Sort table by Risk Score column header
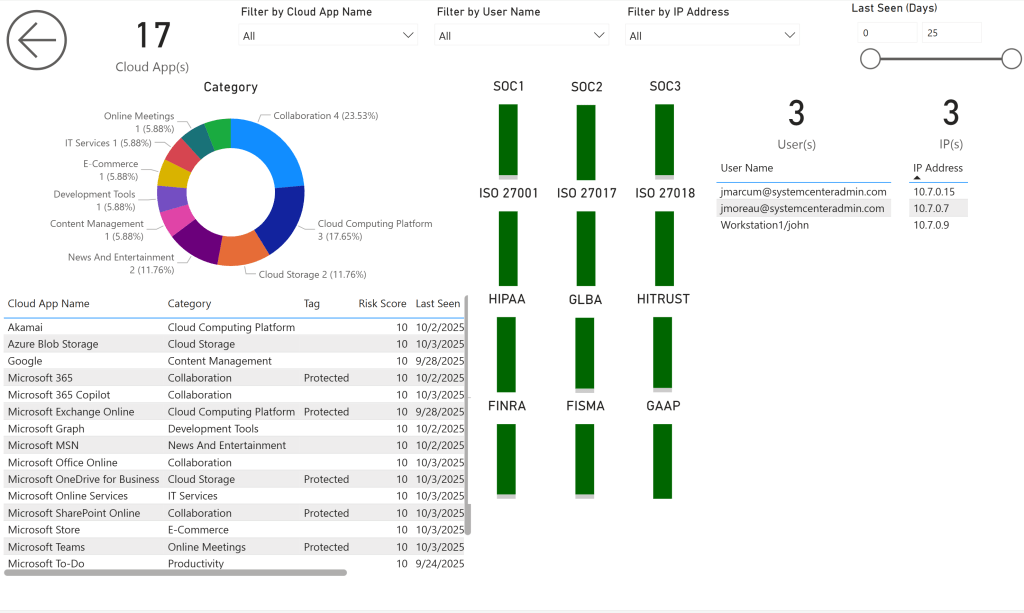The height and width of the screenshot is (613, 1024). tap(382, 304)
